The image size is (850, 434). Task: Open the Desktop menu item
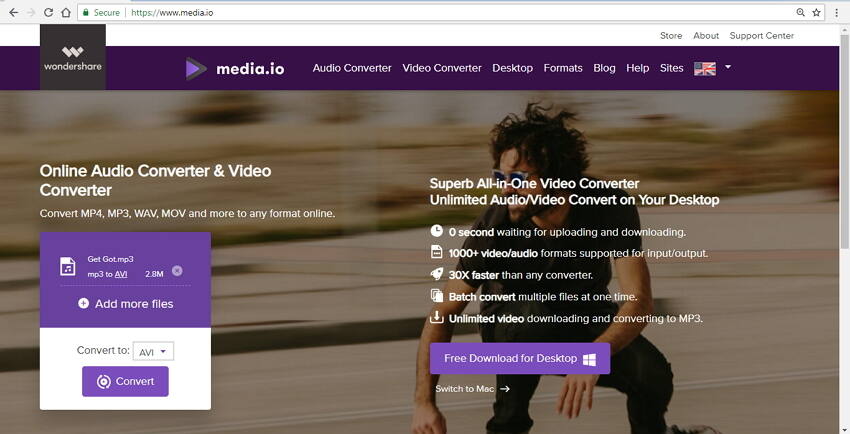pos(512,68)
